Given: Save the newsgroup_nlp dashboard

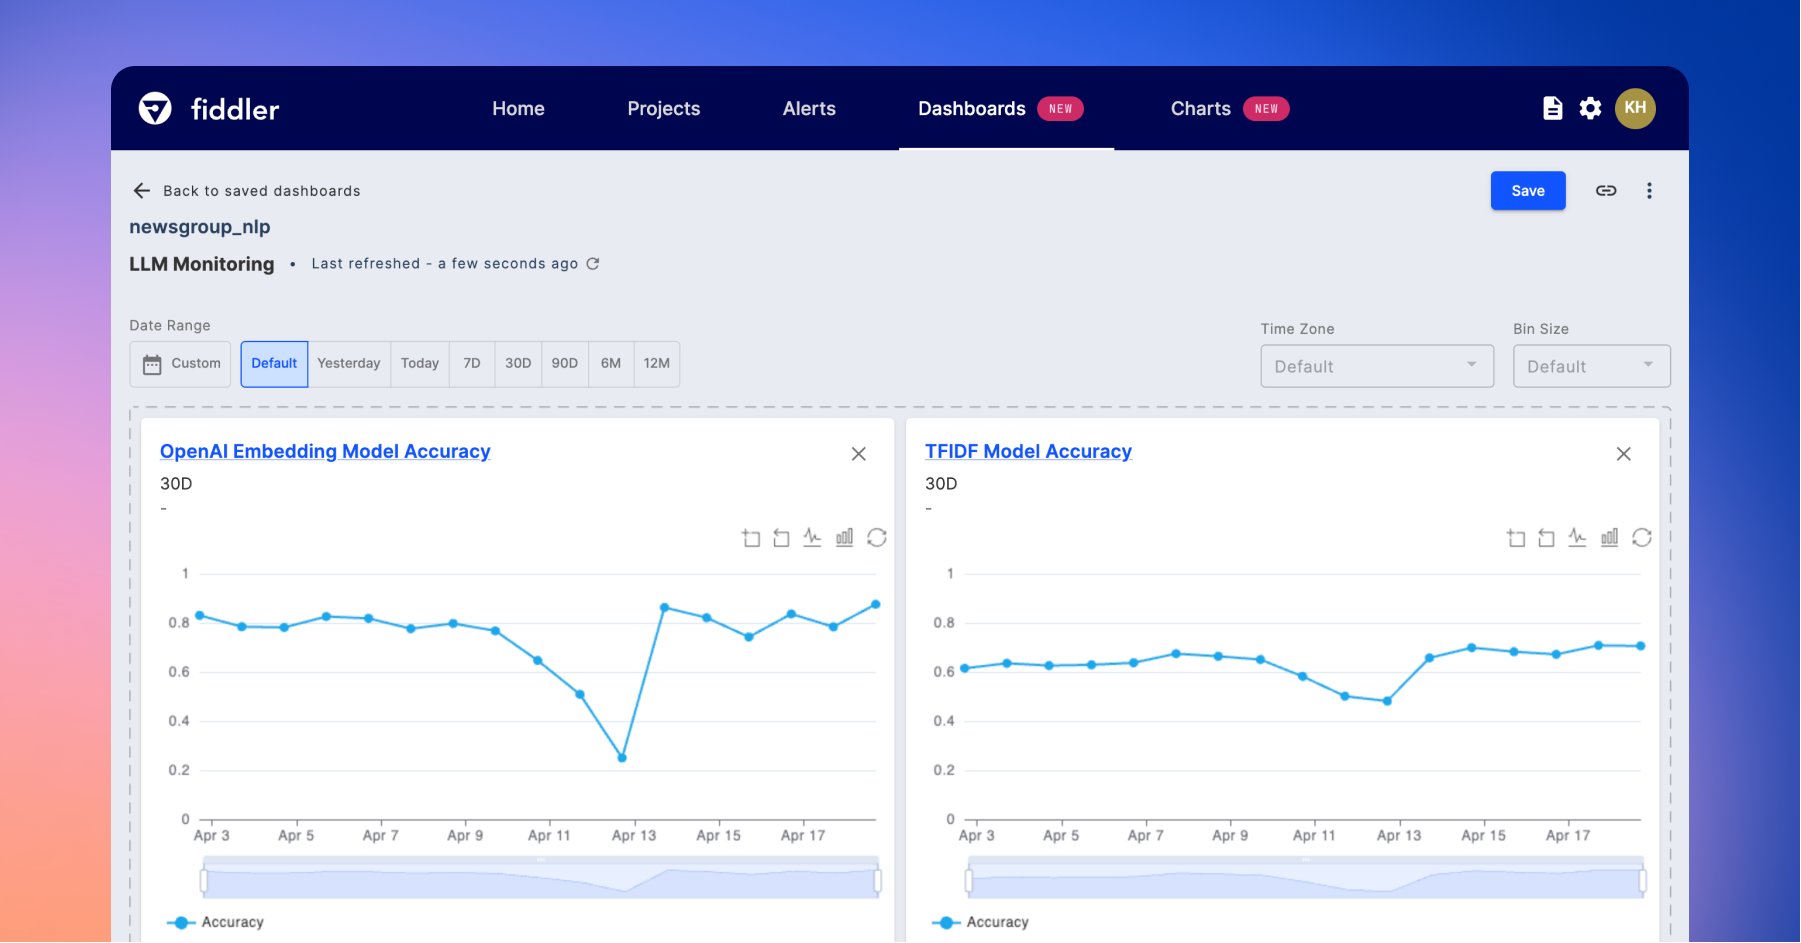Looking at the screenshot, I should click(1528, 190).
